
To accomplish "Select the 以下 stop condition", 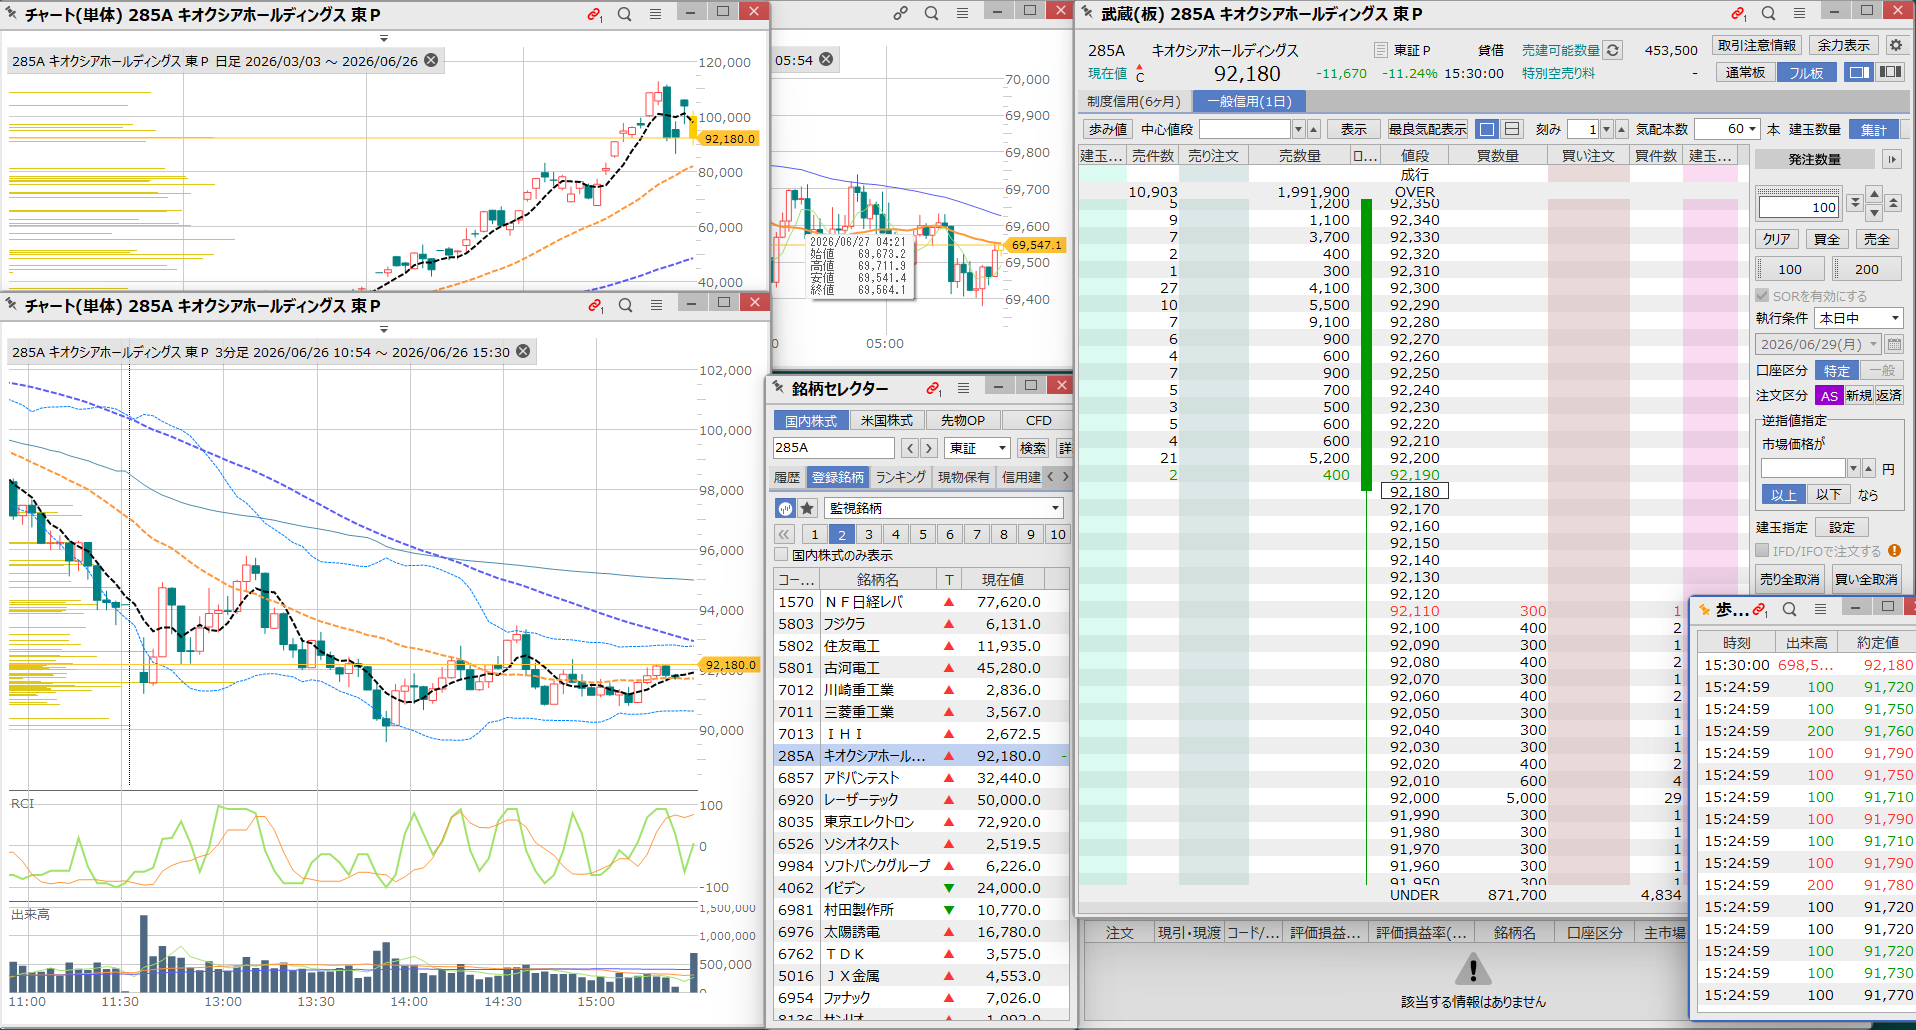I will click(1829, 494).
